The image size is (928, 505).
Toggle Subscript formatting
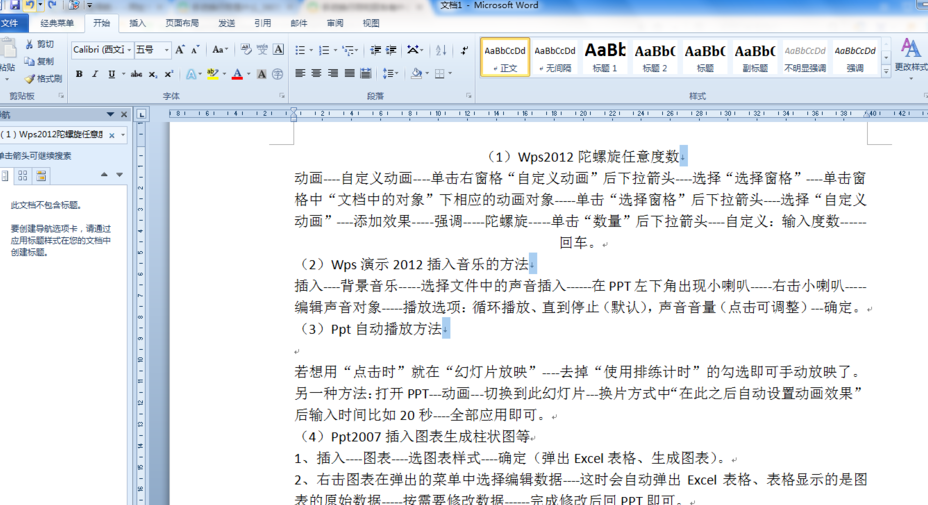153,74
